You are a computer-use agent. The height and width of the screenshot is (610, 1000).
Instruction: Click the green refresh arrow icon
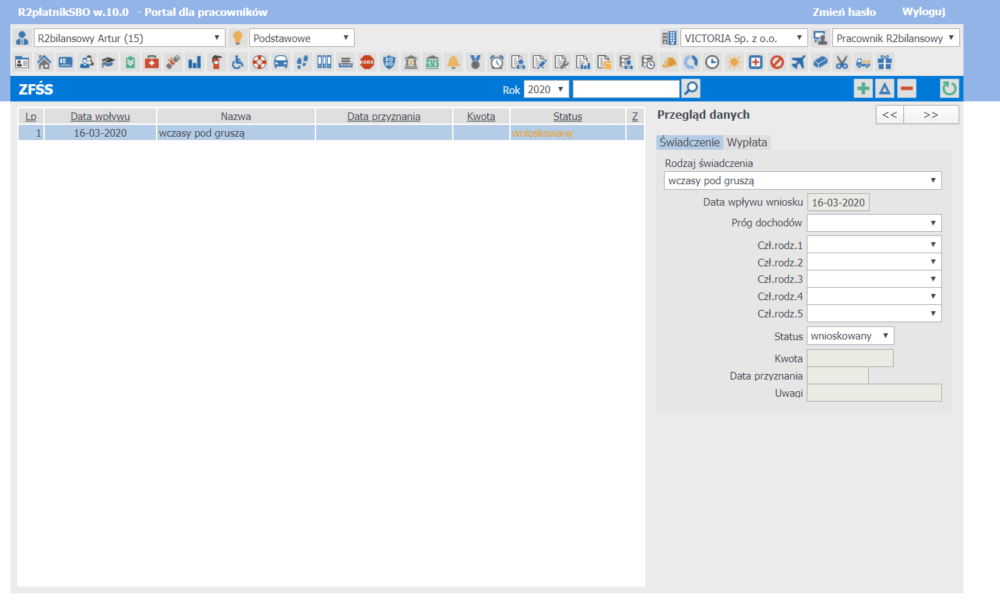coord(949,89)
